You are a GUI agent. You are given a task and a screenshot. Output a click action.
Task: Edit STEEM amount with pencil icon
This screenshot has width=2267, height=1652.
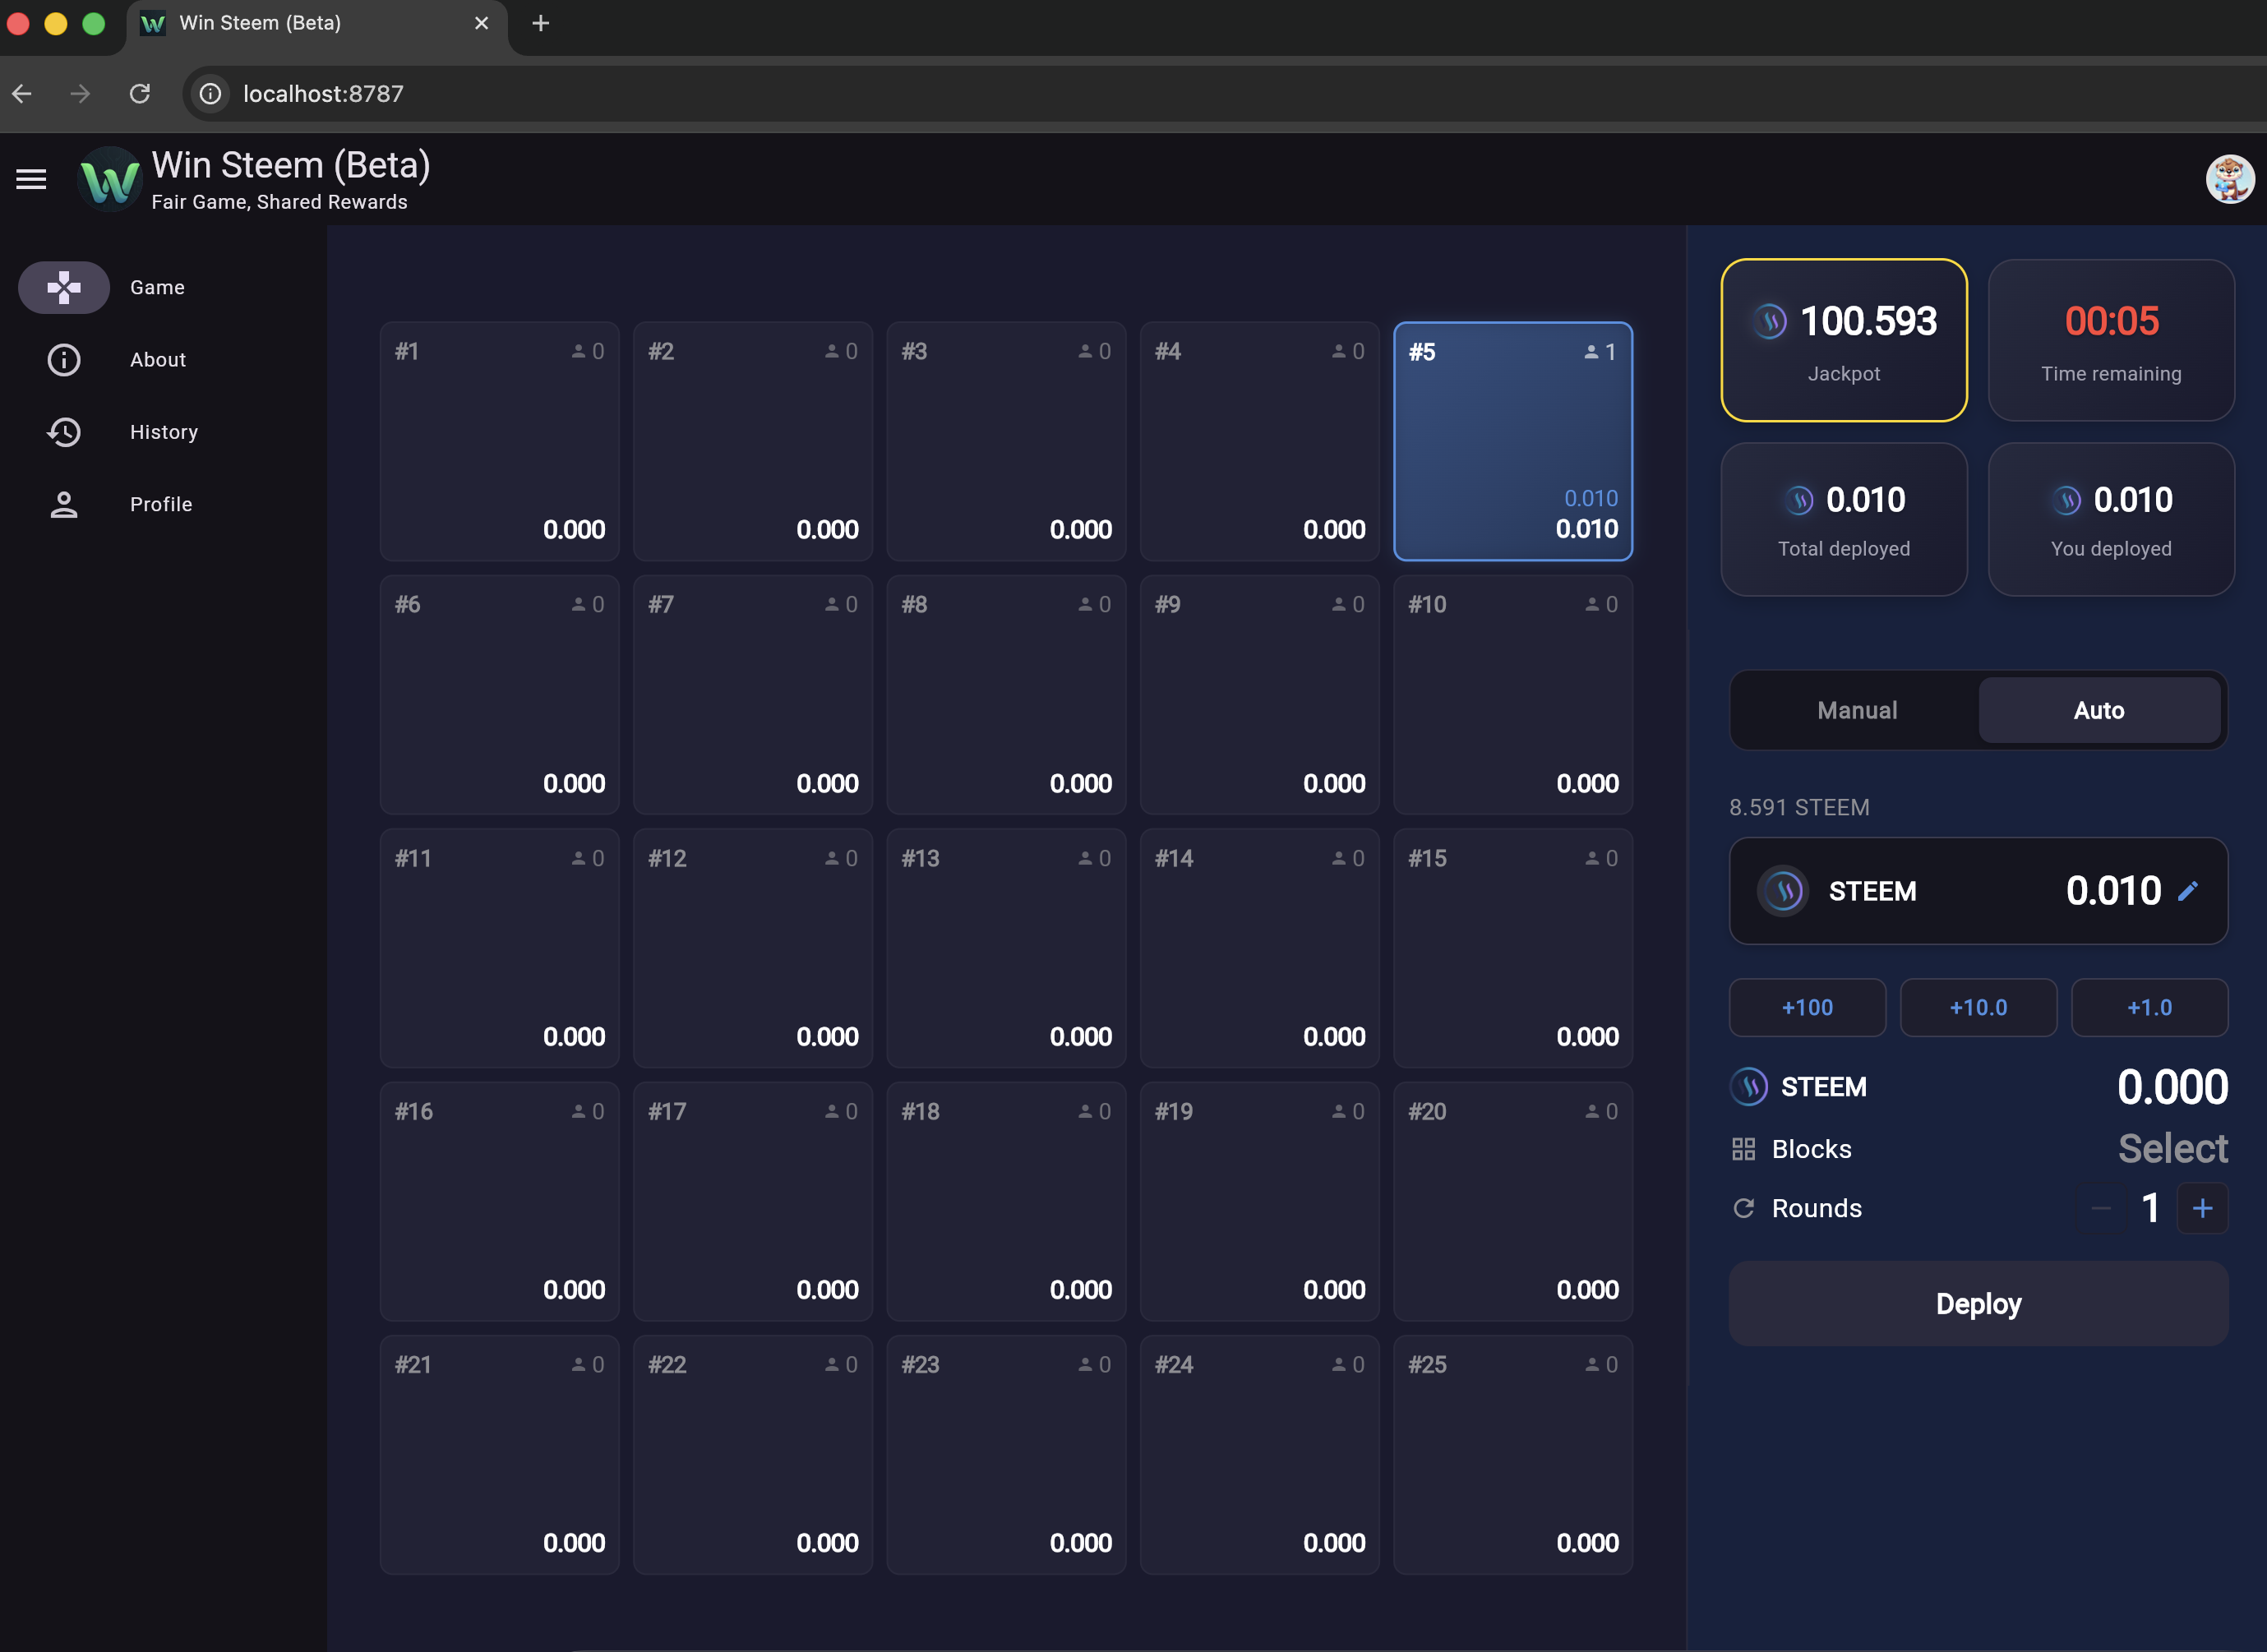[x=2188, y=891]
